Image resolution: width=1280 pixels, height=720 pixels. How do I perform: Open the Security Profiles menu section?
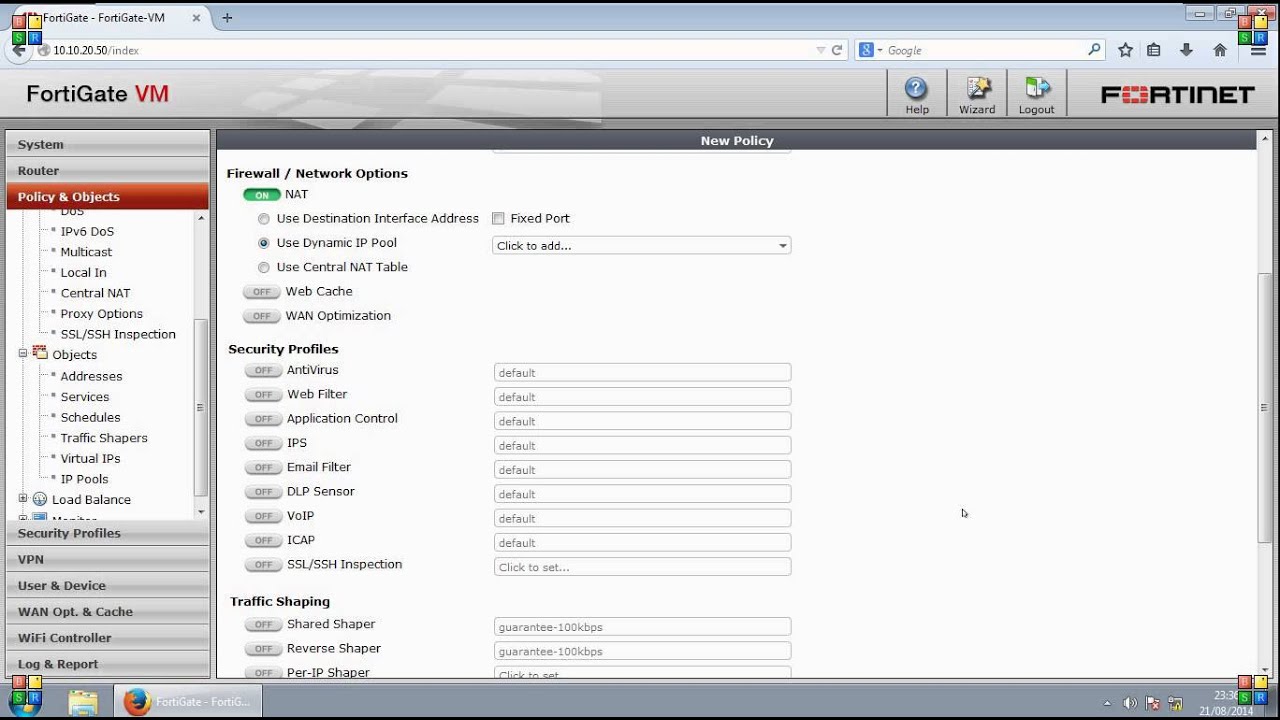(x=108, y=533)
